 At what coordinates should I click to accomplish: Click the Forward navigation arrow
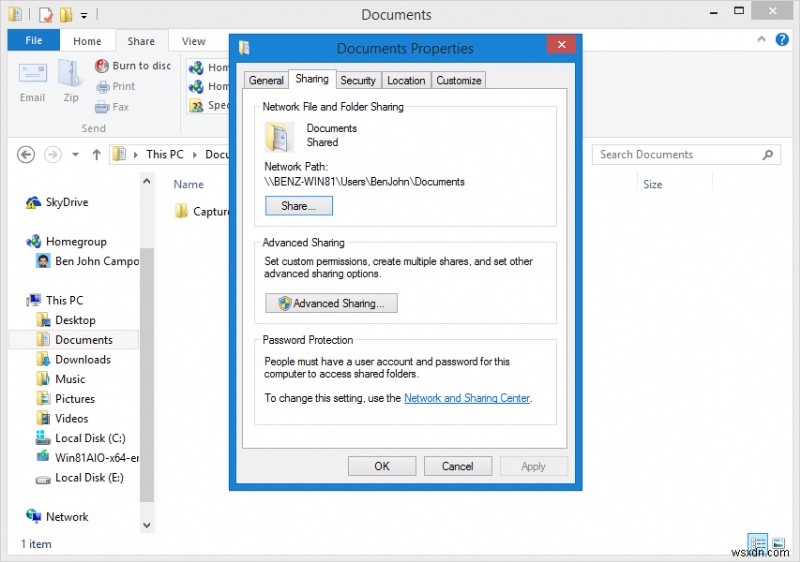pos(53,154)
